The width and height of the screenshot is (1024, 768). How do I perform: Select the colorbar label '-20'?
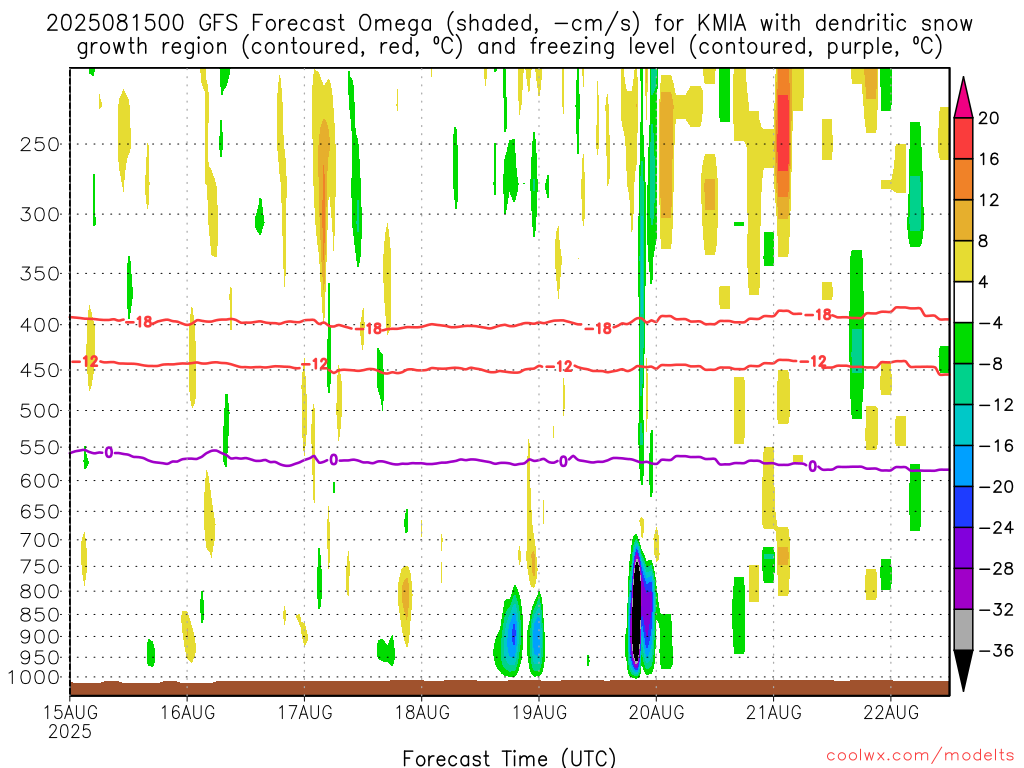pos(996,487)
